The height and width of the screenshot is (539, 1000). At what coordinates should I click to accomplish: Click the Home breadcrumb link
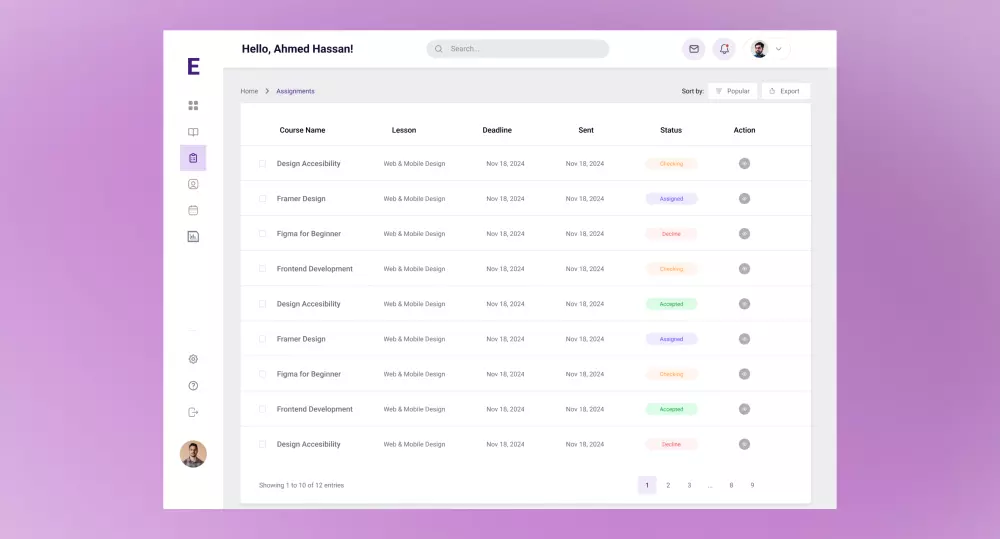(x=249, y=91)
